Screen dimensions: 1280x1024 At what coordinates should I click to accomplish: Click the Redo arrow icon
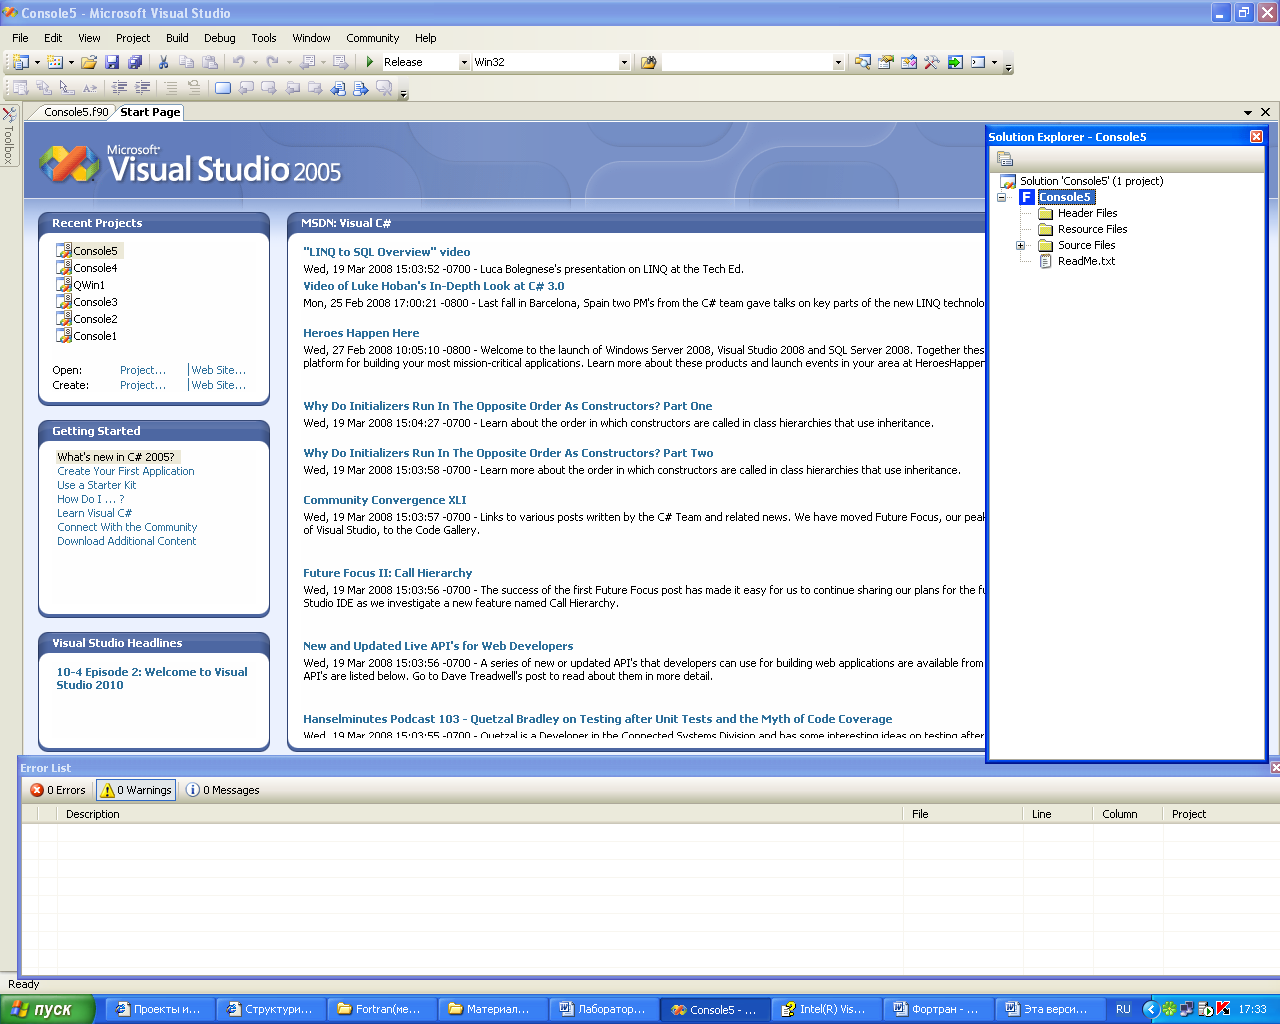pos(272,62)
